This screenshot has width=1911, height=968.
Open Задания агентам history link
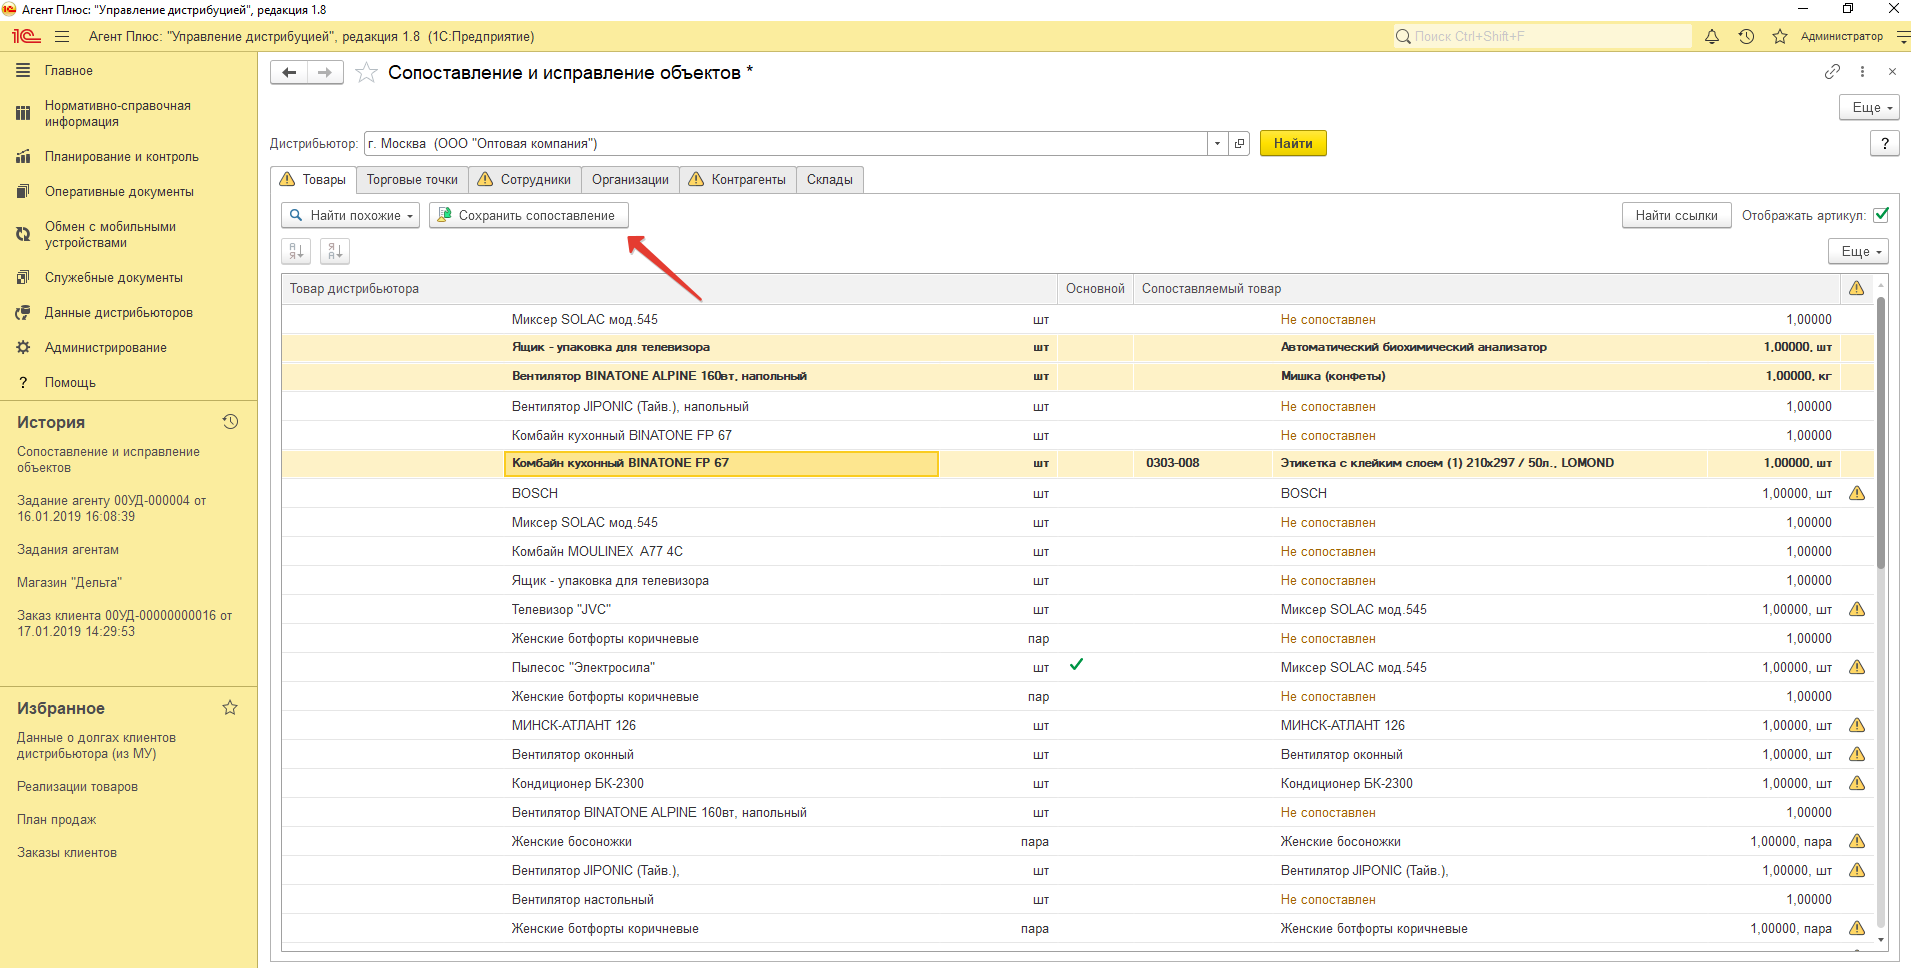click(x=68, y=550)
